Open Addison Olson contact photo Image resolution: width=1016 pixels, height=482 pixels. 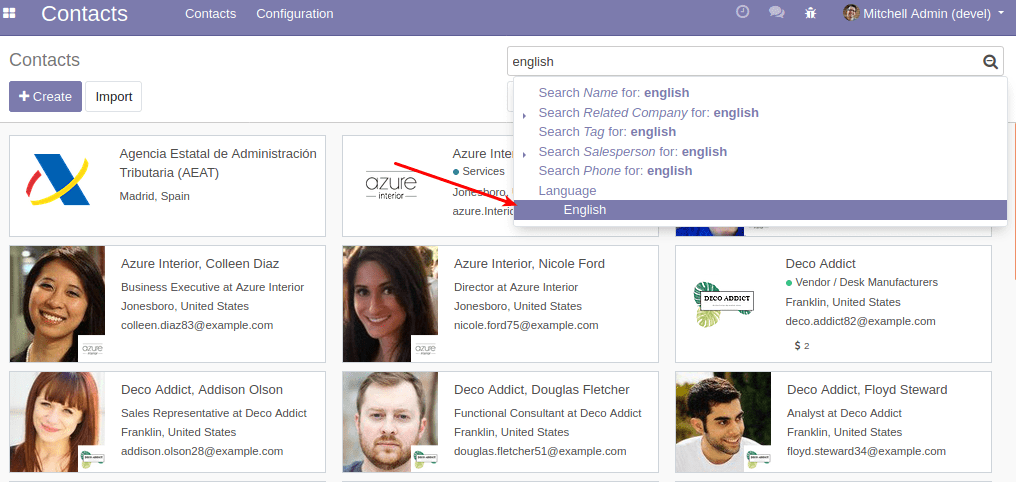click(x=58, y=422)
